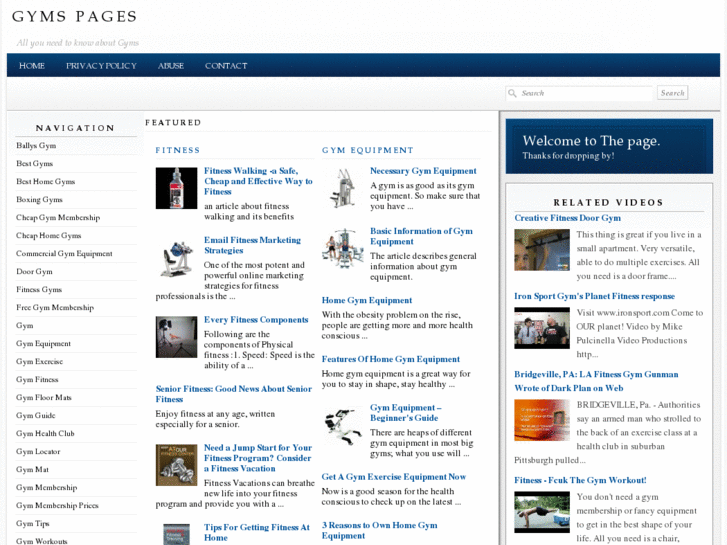This screenshot has width=727, height=545.
Task: Click the Necessary Gym Equipment thumbnail
Action: 343,188
